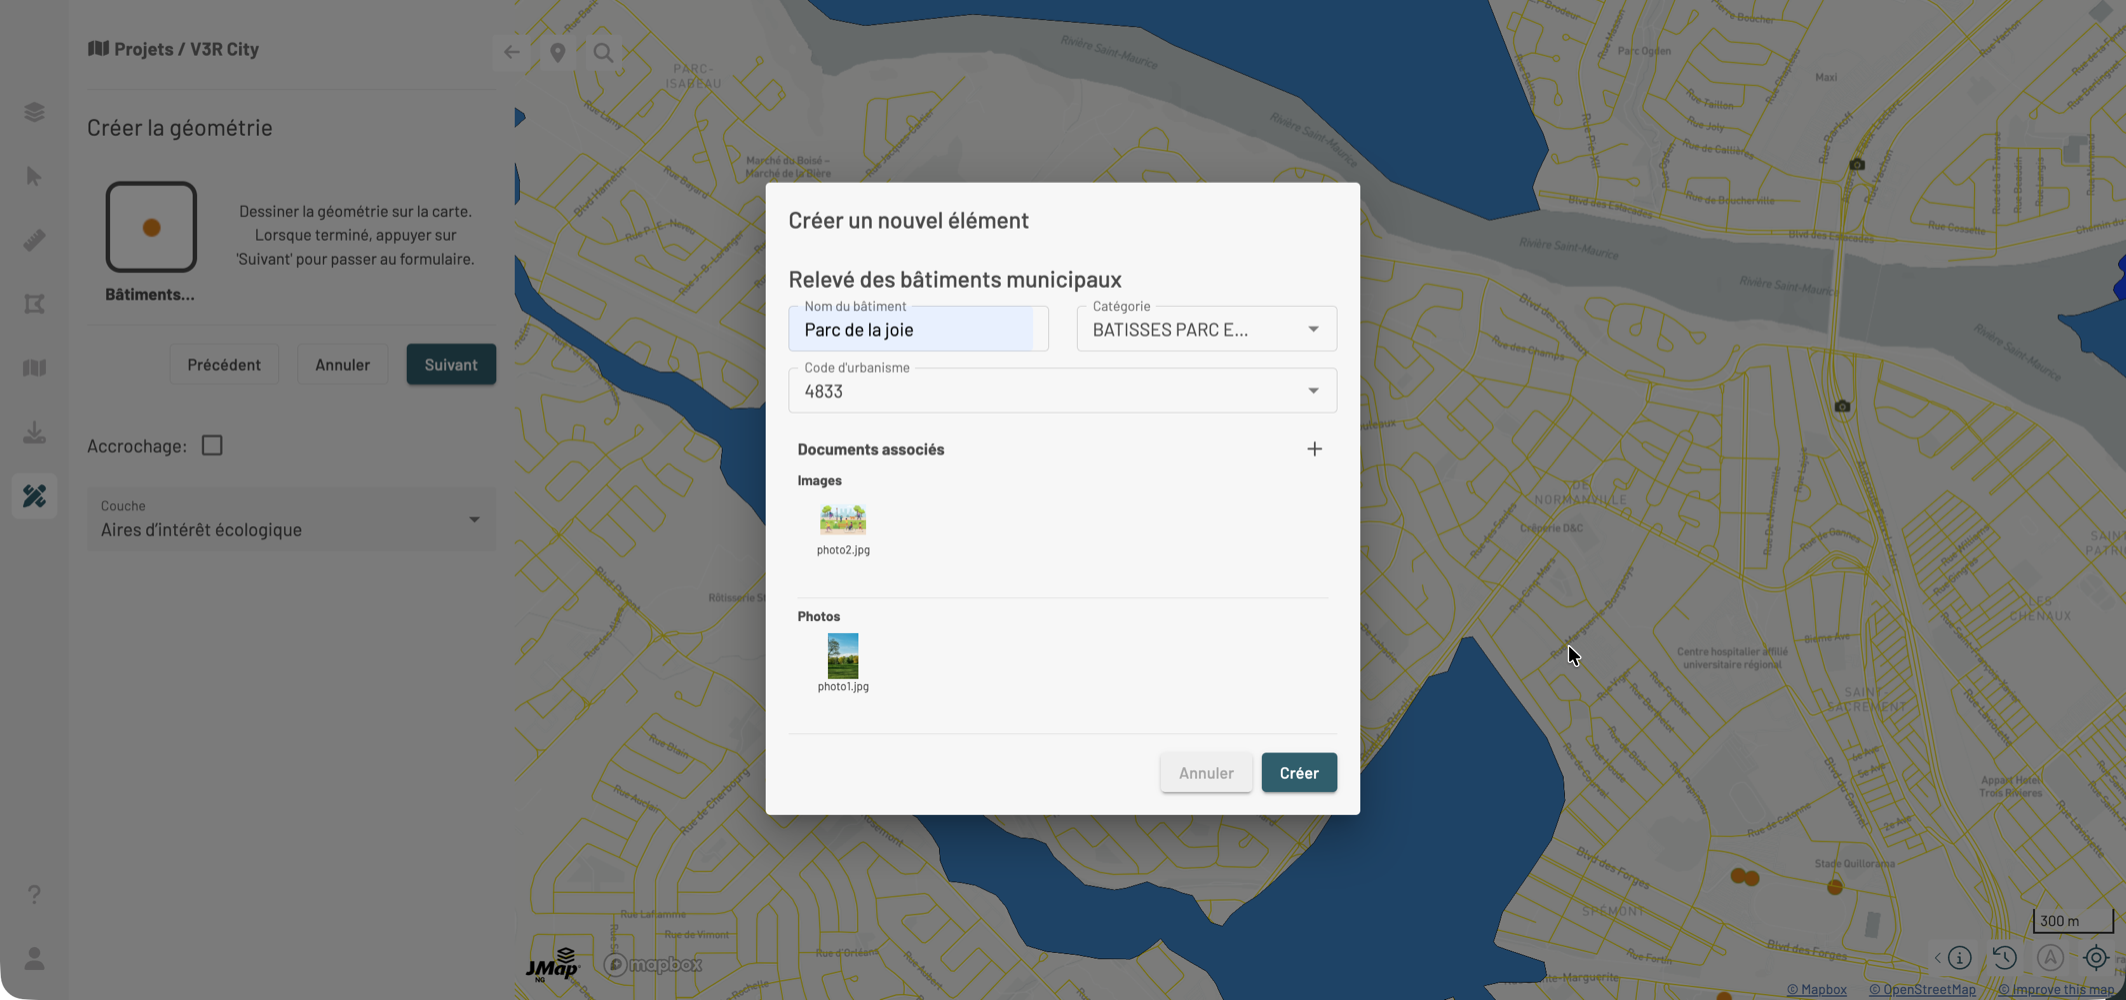
Task: Open the user account icon
Action: coord(34,959)
